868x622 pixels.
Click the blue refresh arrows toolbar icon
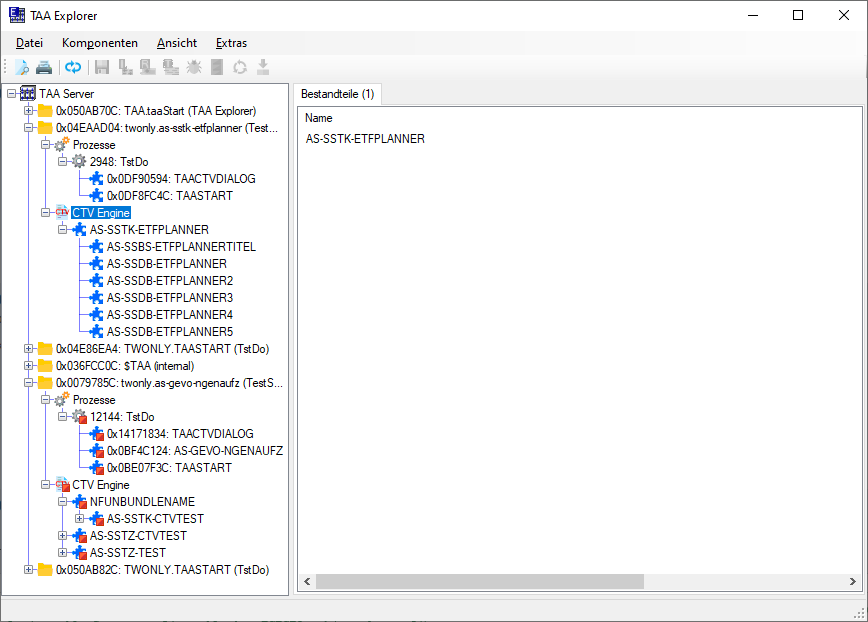pyautogui.click(x=73, y=68)
